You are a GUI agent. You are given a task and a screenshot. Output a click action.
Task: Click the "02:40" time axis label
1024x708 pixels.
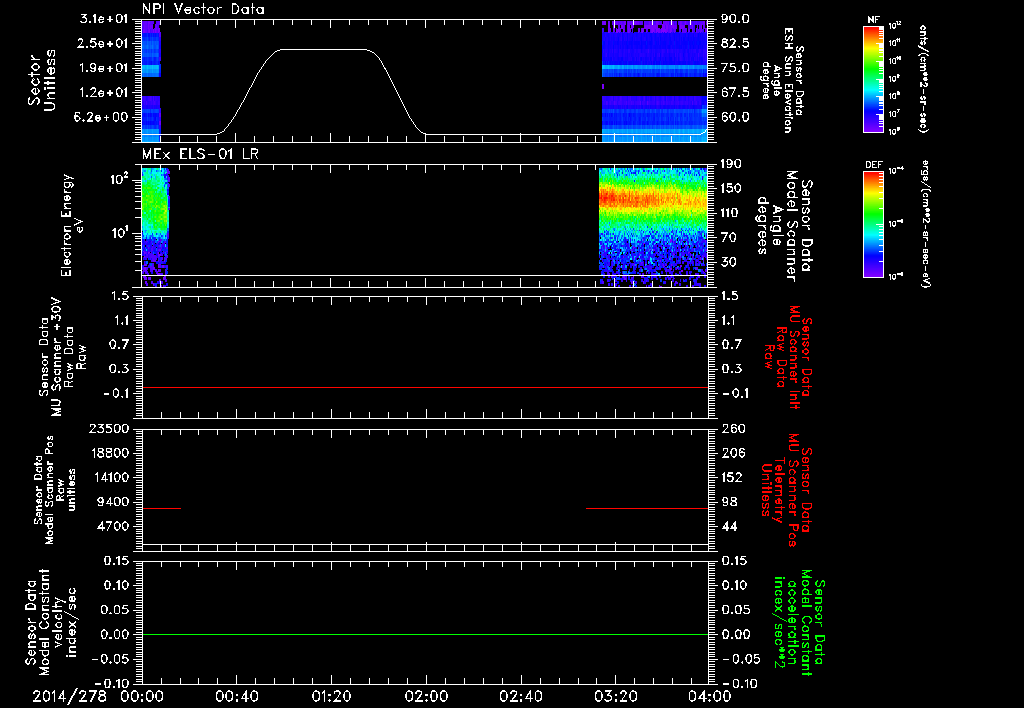click(520, 696)
